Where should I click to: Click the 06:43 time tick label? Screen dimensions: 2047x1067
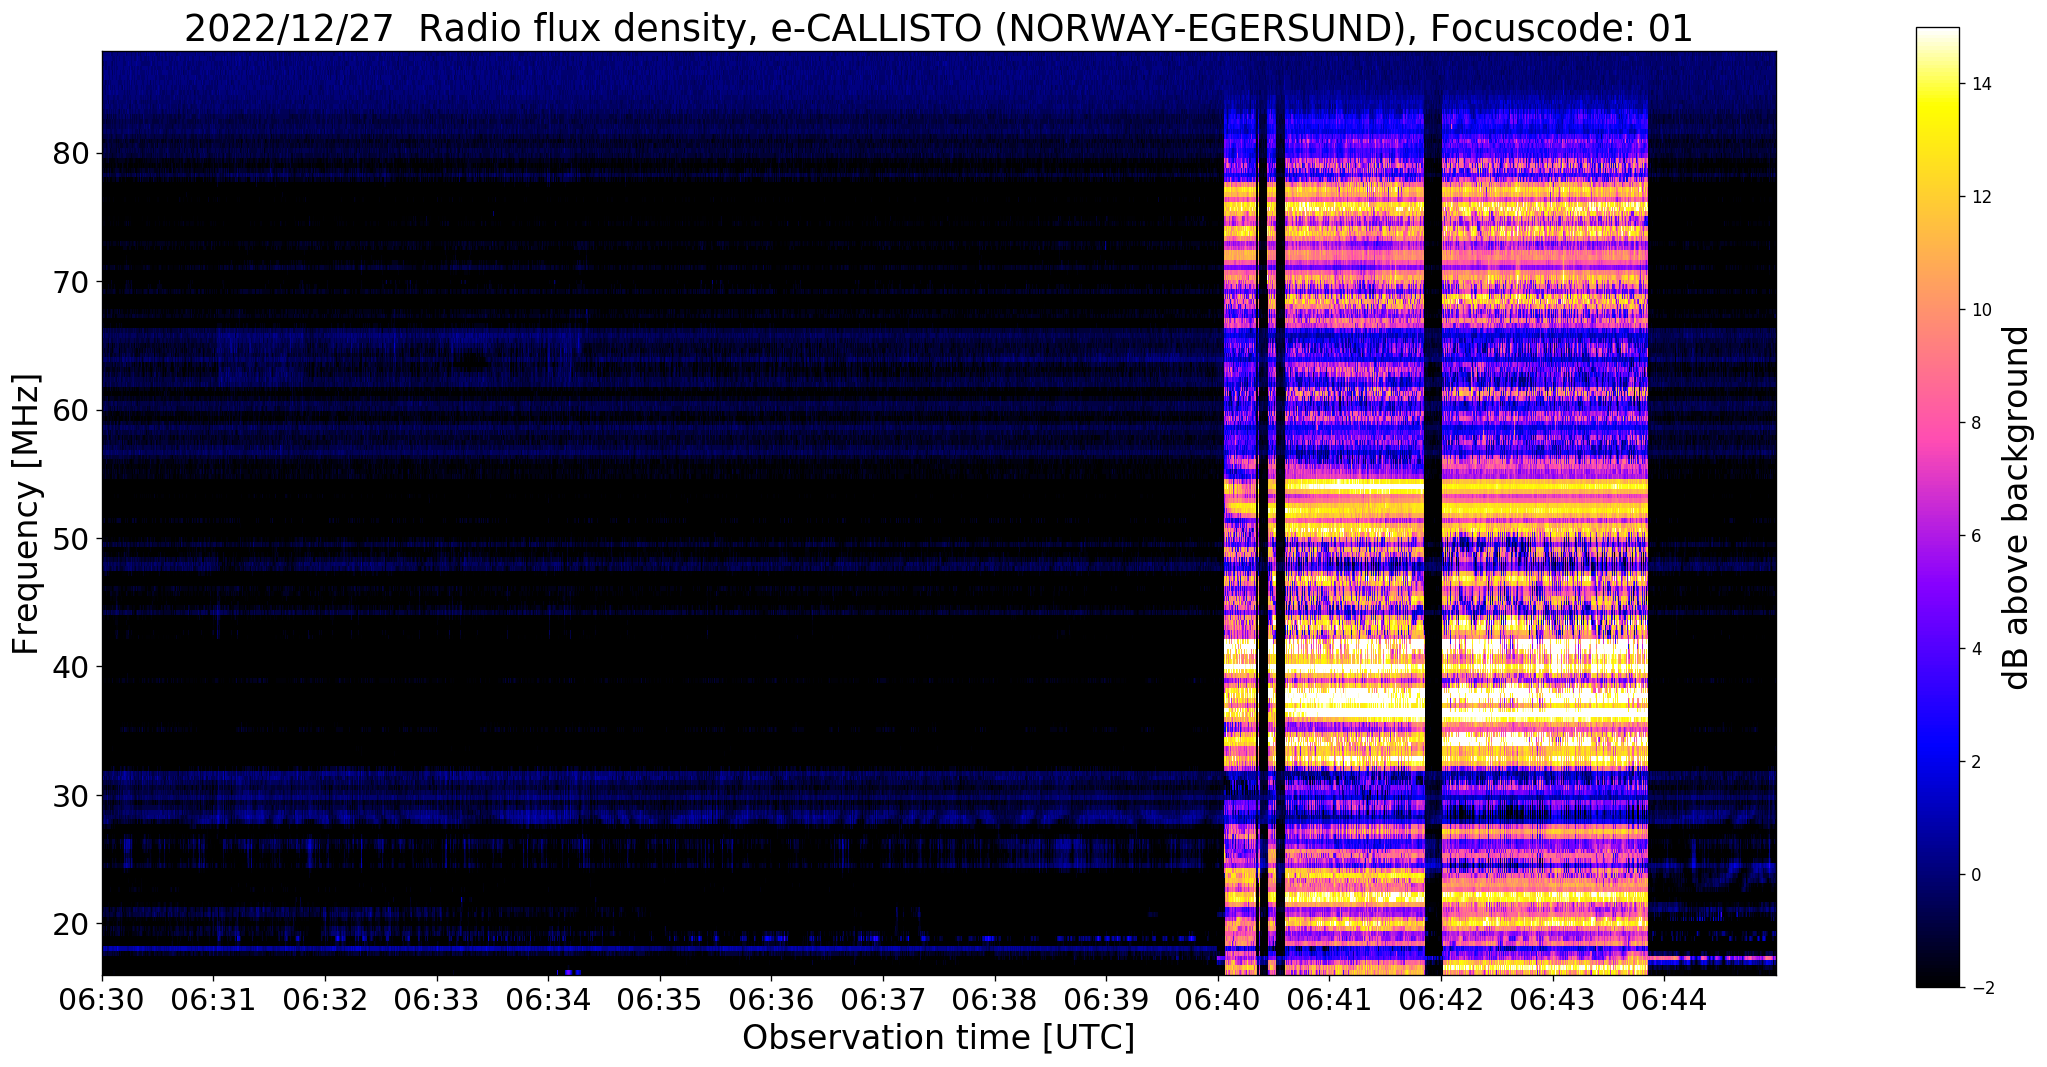click(1553, 999)
